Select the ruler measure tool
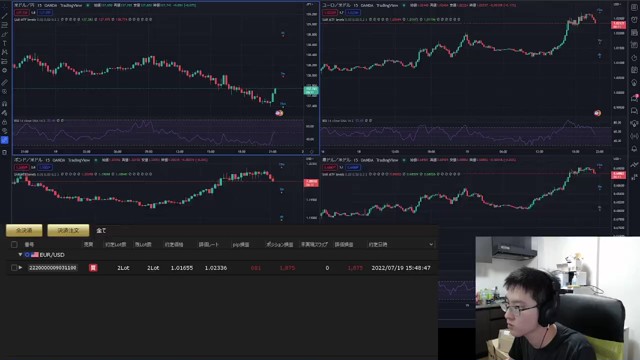Image resolution: width=640 pixels, height=360 pixels. [x=4, y=83]
